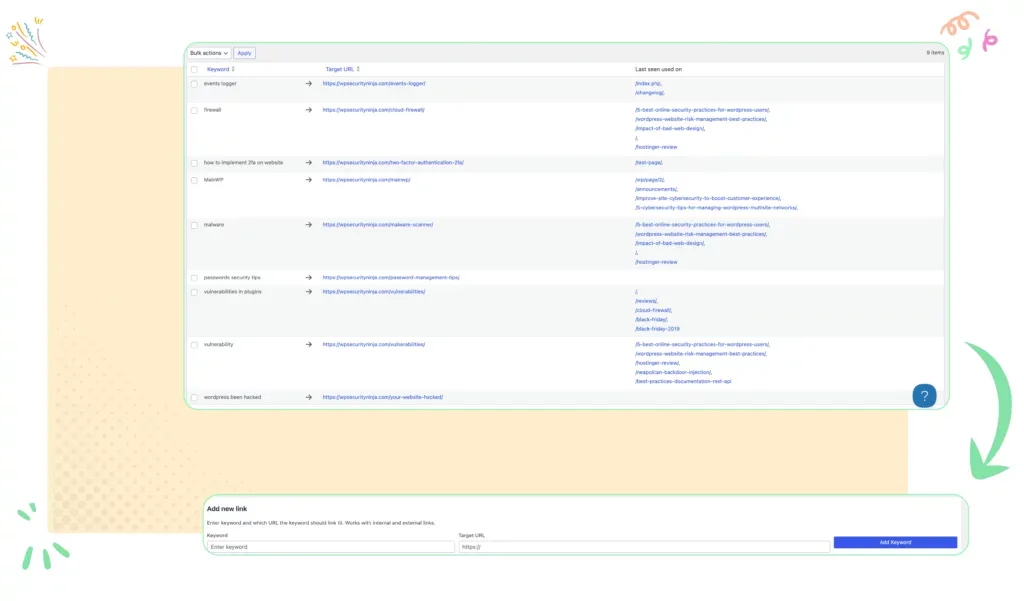The width and height of the screenshot is (1024, 601).
Task: Open the malware-scanner target URL link
Action: [x=378, y=225]
